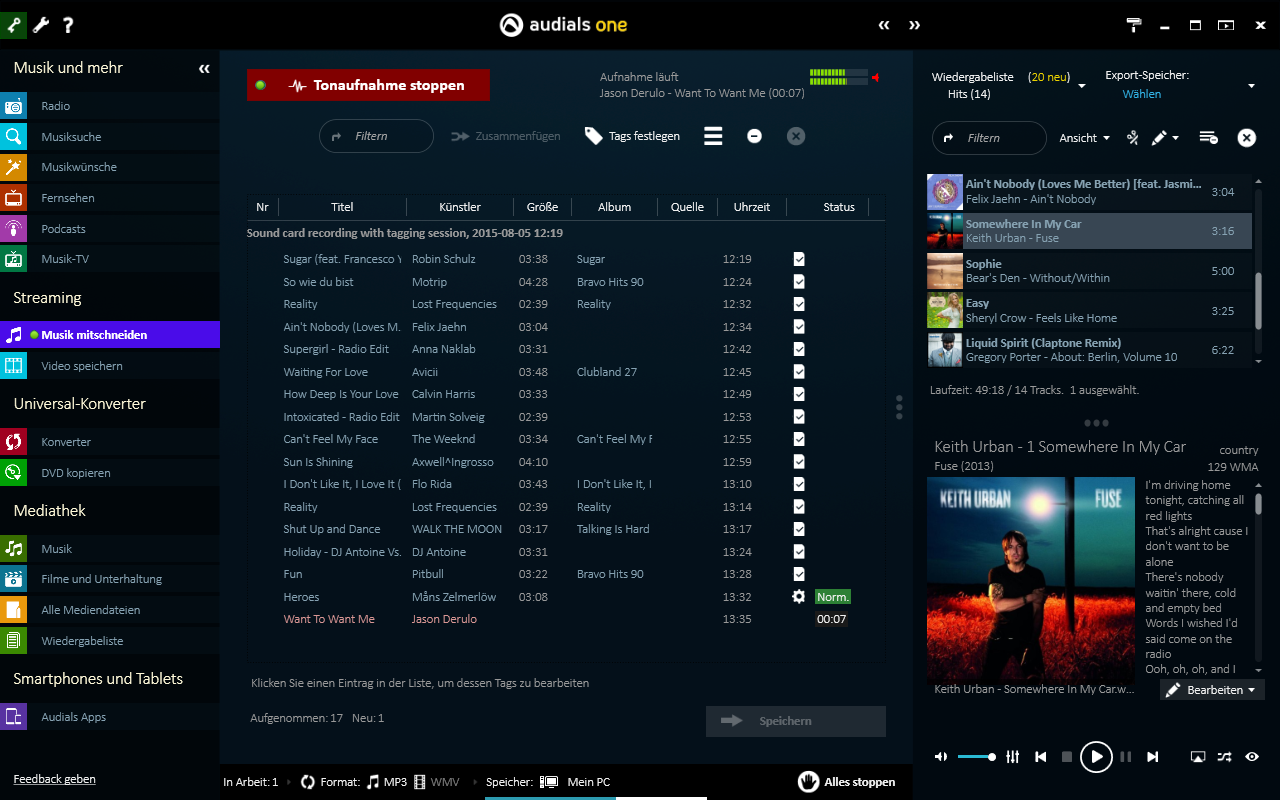This screenshot has height=800, width=1280.
Task: Open the Export-Speicher dropdown arrow
Action: point(1251,86)
